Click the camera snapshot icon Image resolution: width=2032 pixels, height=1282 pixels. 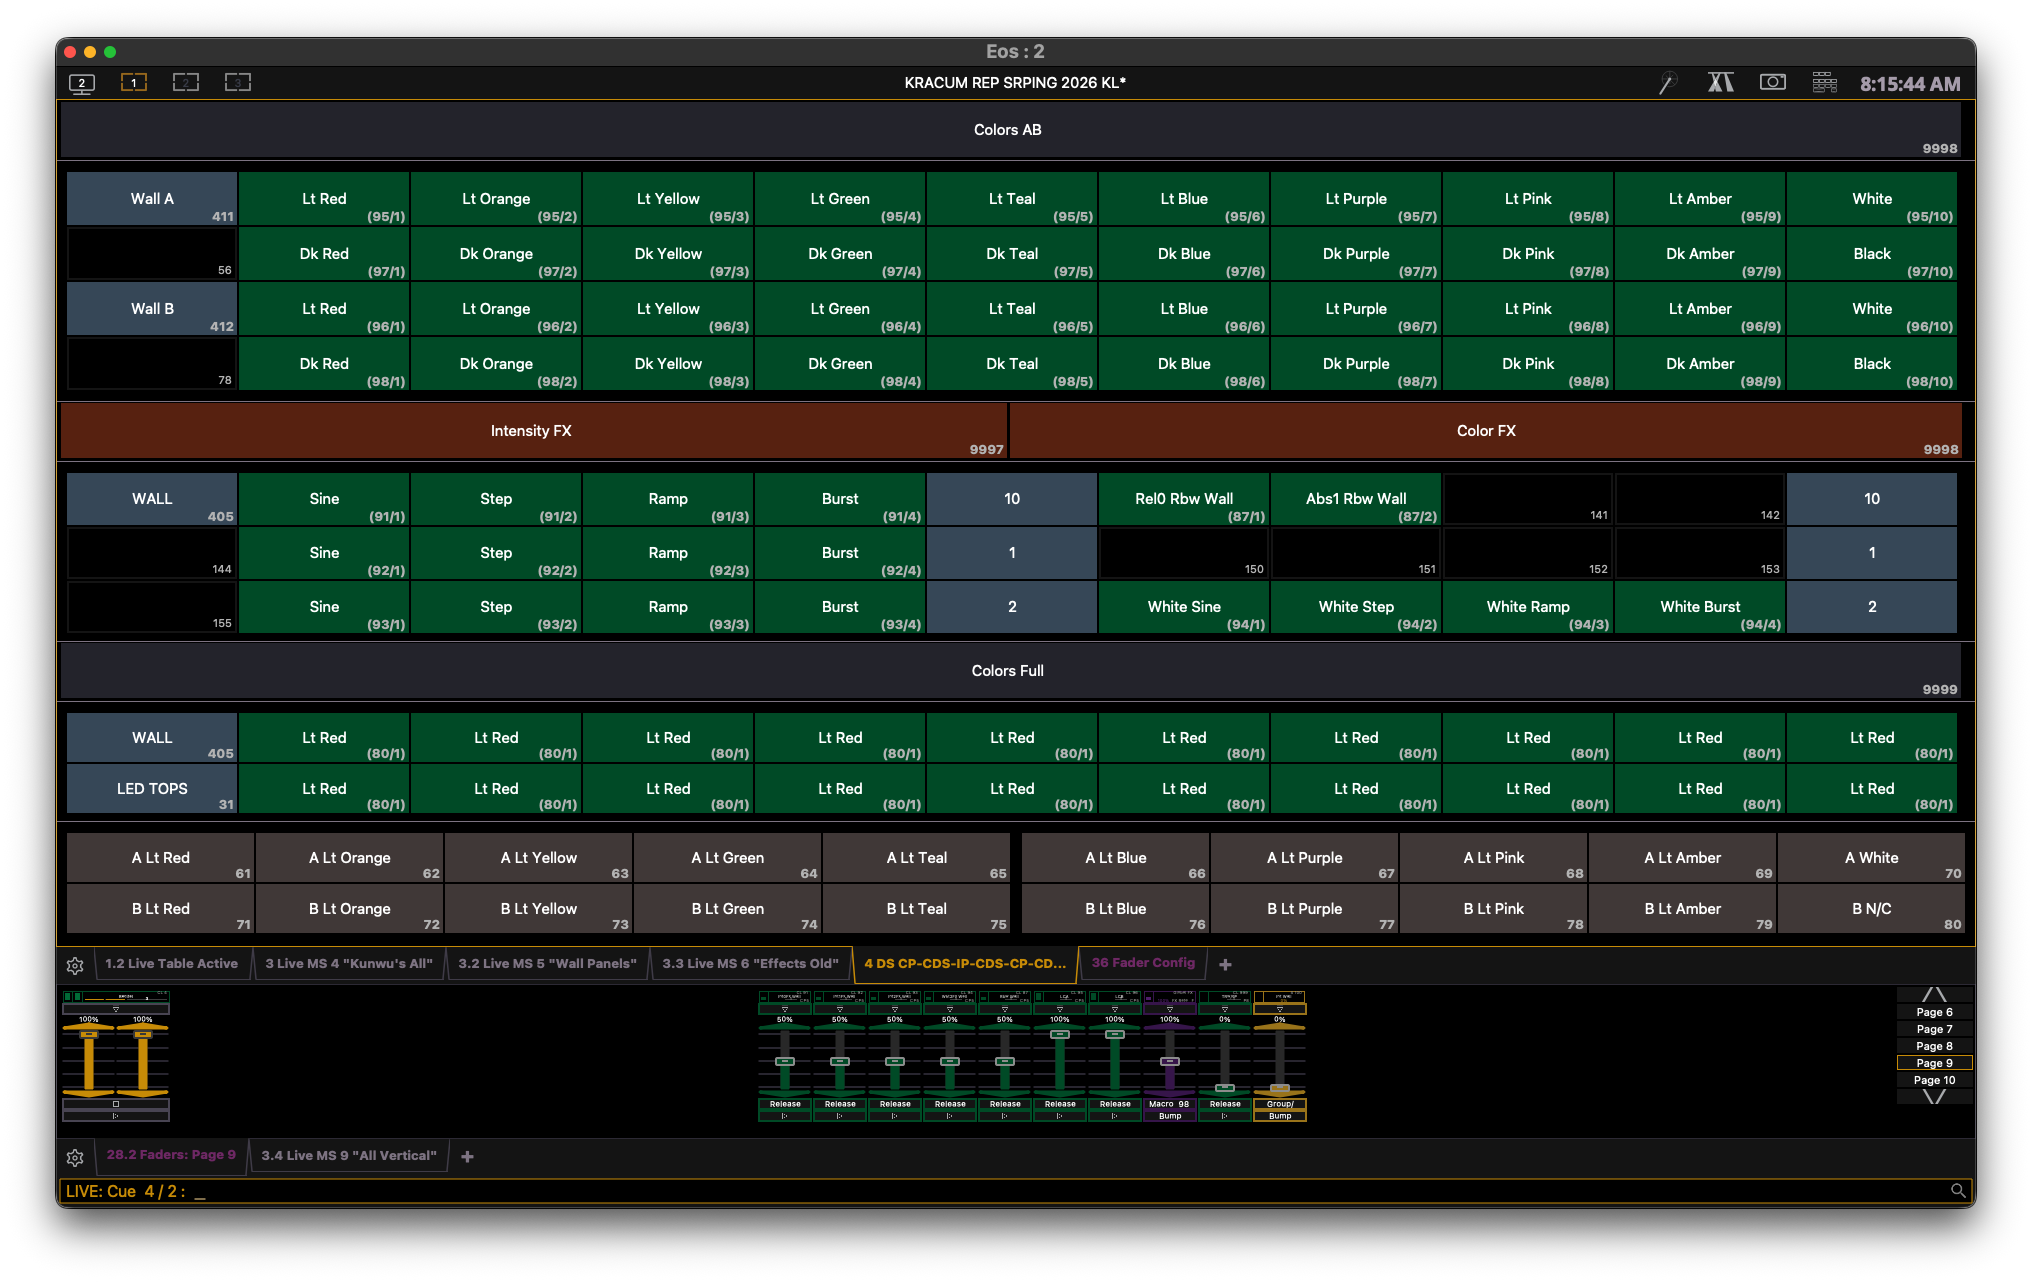pyautogui.click(x=1773, y=83)
